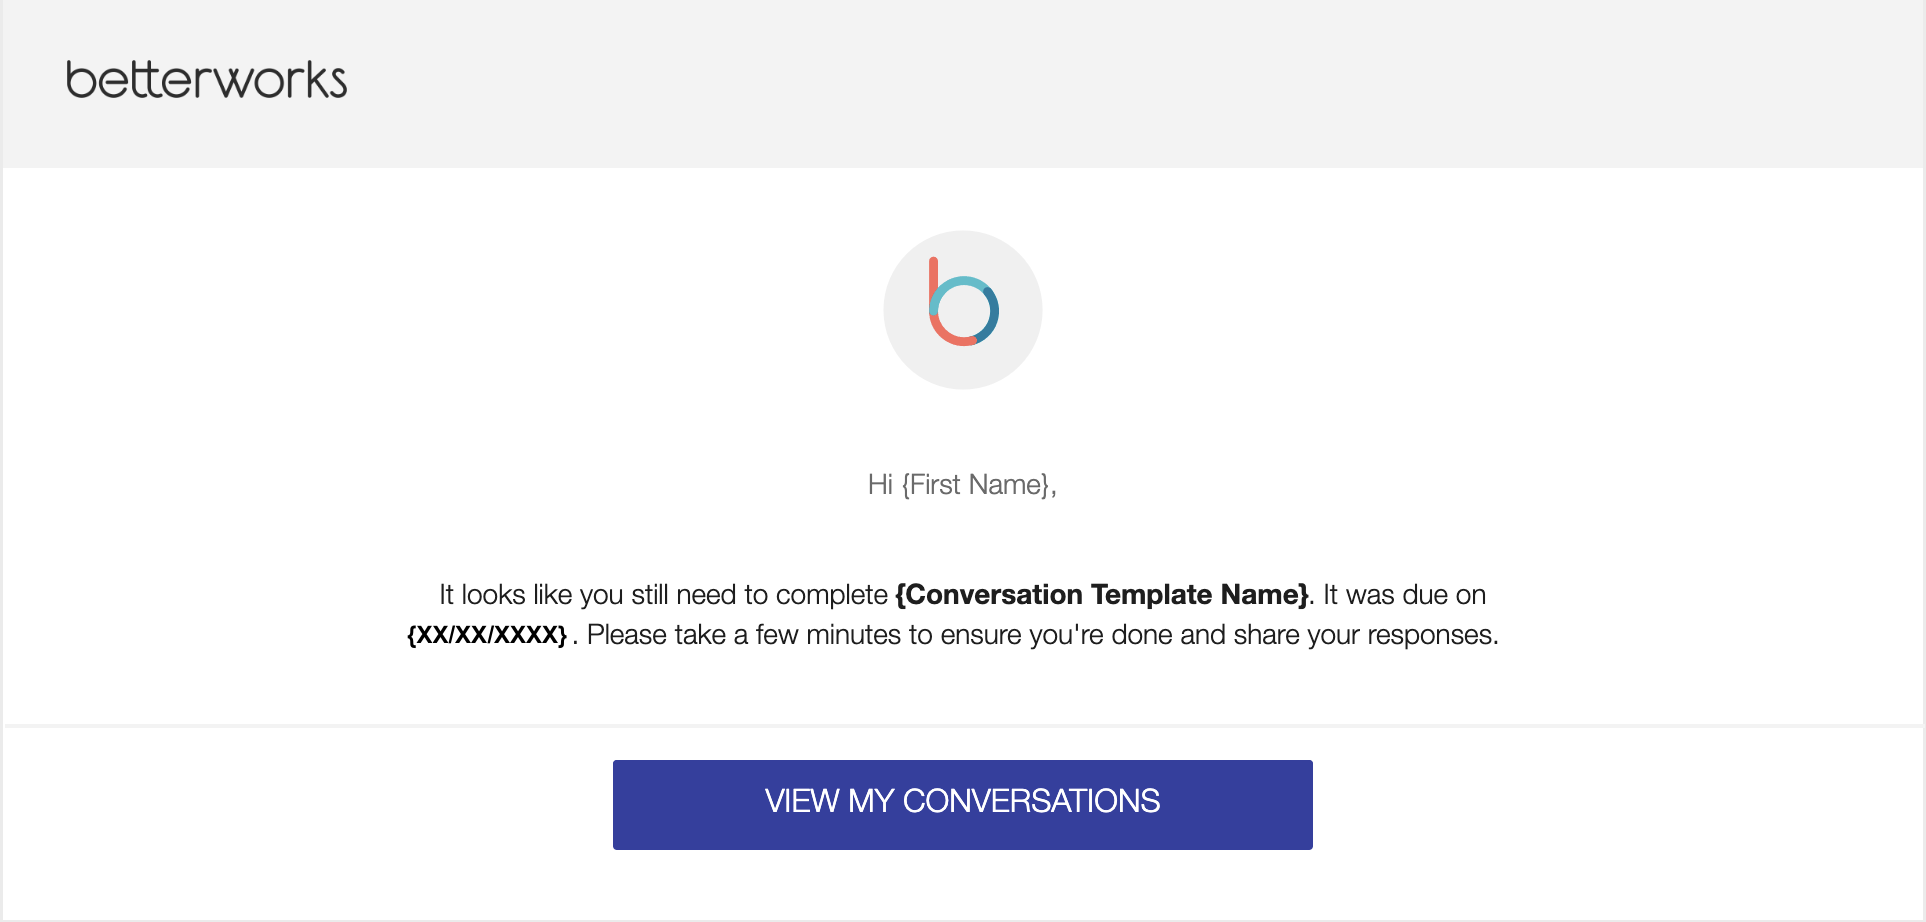Click the {First Name} placeholder text
Image resolution: width=1926 pixels, height=922 pixels.
pyautogui.click(x=976, y=485)
